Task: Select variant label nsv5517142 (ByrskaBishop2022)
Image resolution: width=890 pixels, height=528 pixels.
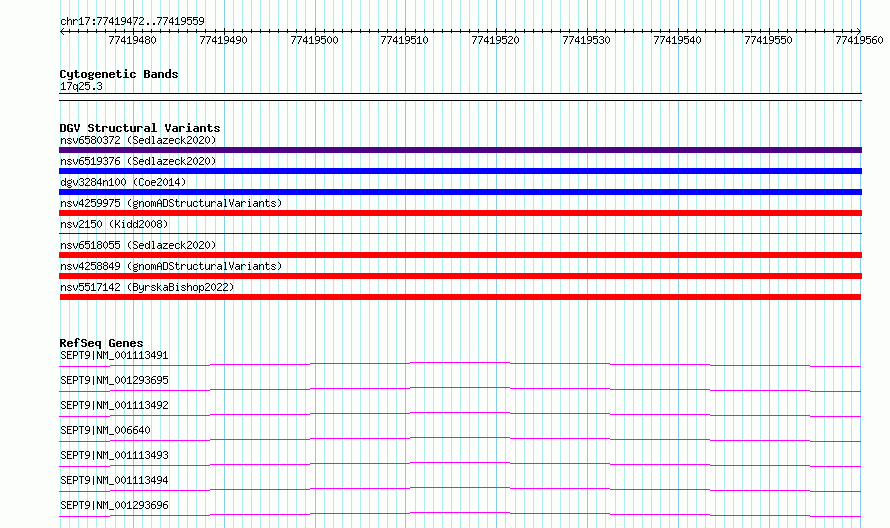Action: pos(147,287)
